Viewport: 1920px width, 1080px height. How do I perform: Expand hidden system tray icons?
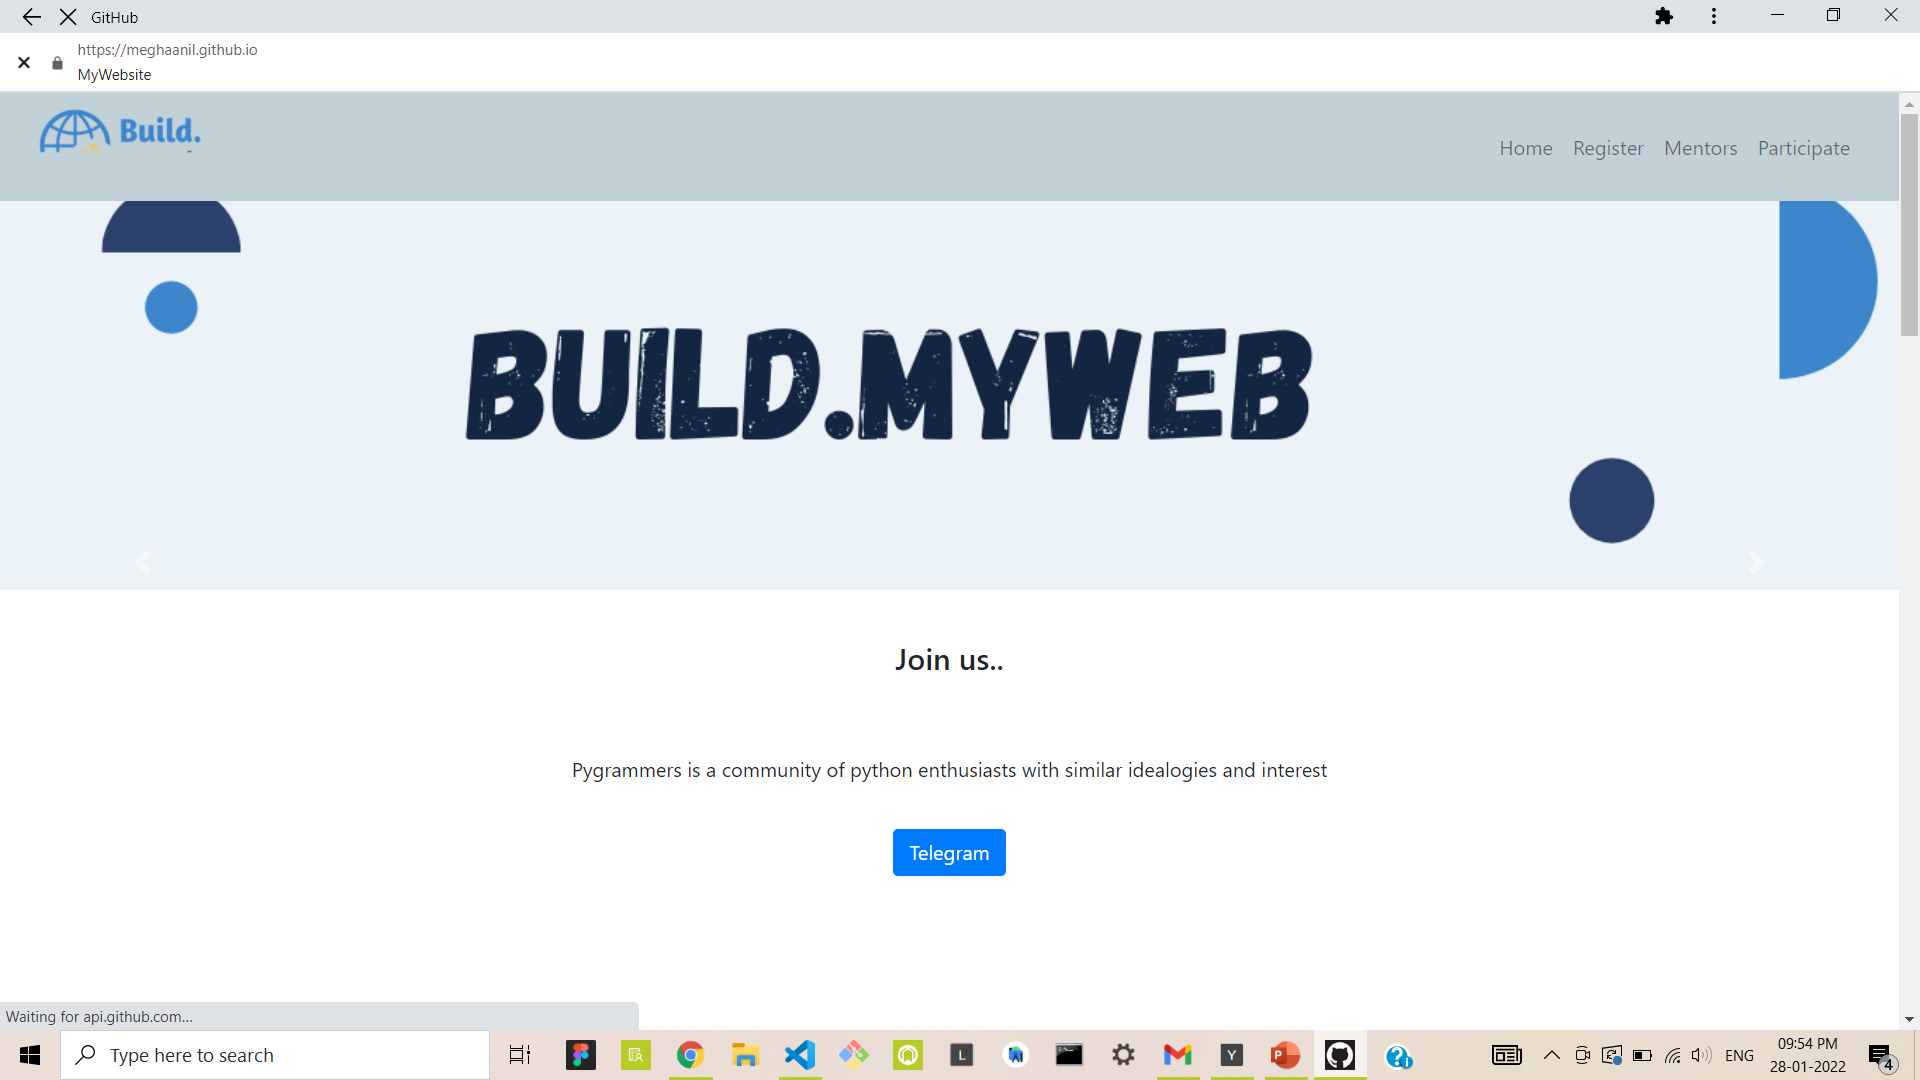[1551, 1055]
